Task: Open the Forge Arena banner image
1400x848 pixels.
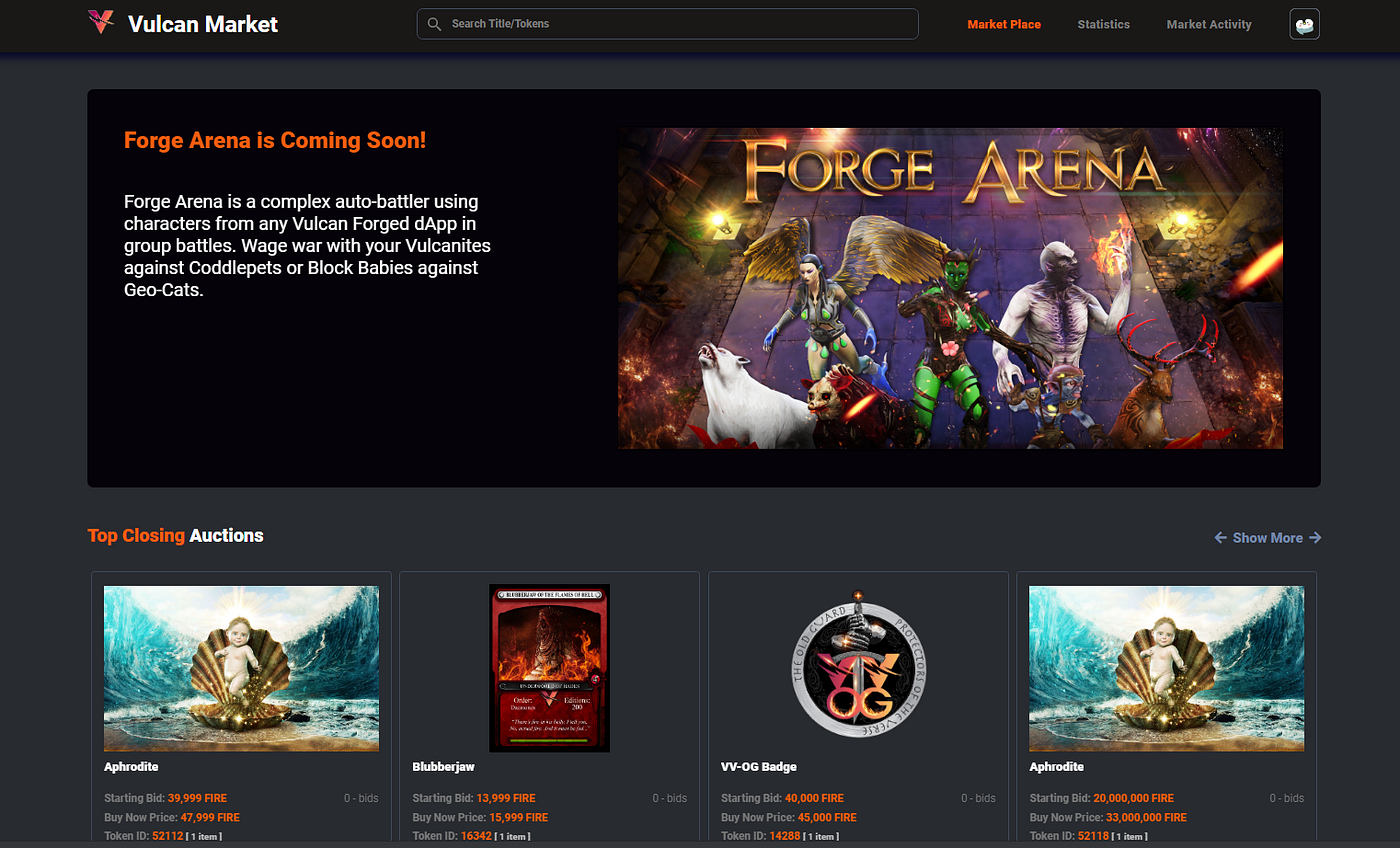Action: point(950,288)
